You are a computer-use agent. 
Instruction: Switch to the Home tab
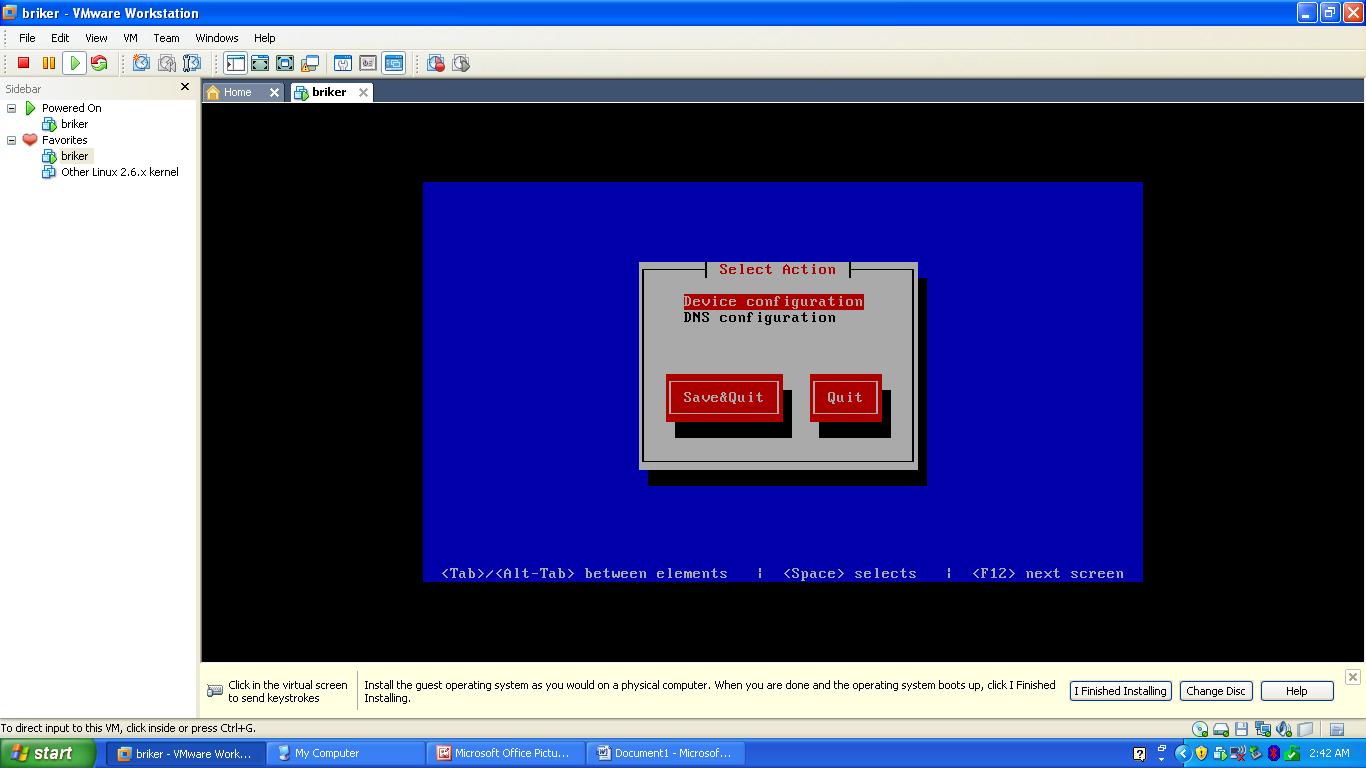coord(237,92)
